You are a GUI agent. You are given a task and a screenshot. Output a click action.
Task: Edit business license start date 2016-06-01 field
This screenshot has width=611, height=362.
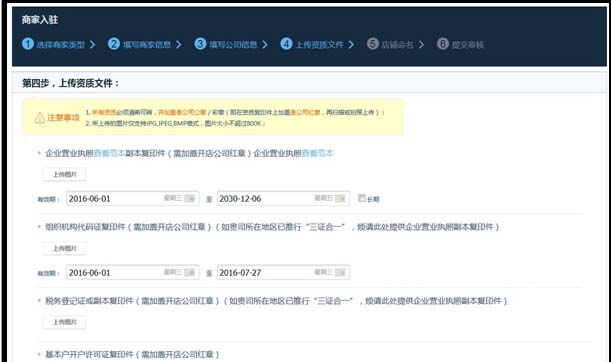133,198
